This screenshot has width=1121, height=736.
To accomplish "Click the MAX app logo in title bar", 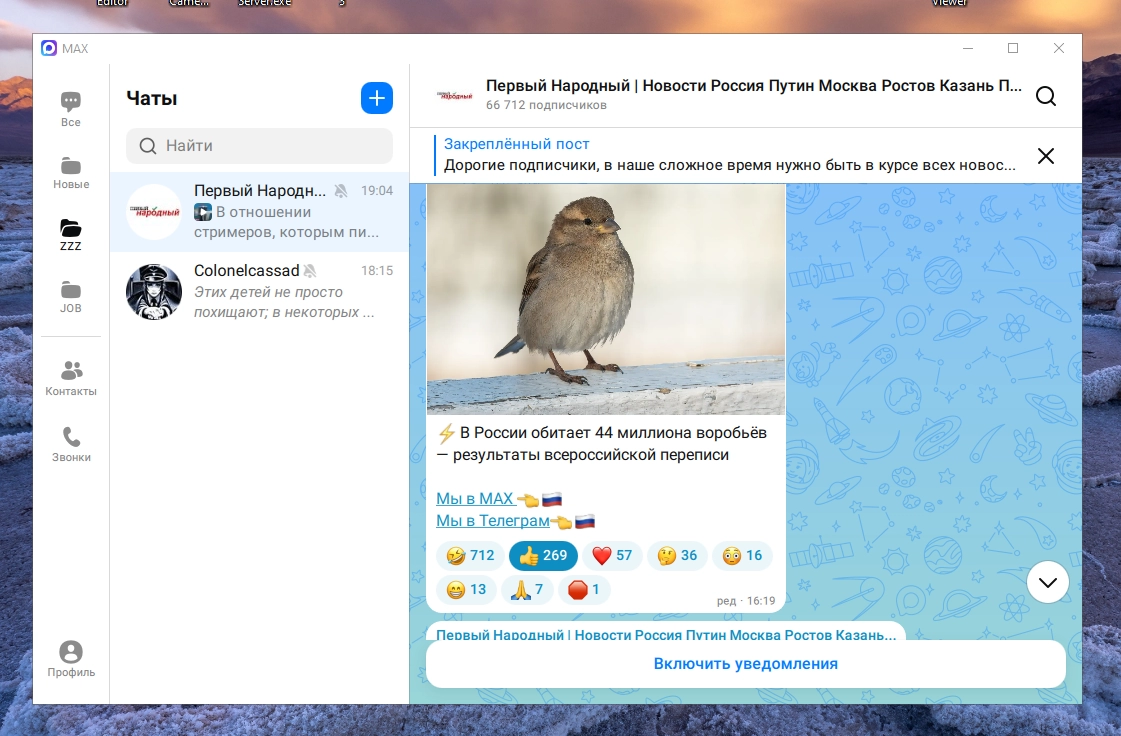I will point(49,49).
